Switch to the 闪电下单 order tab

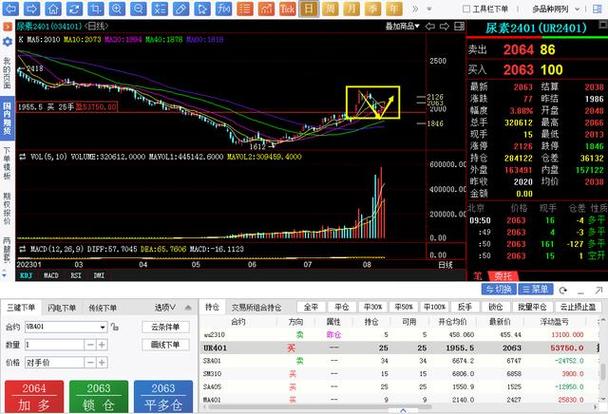click(x=62, y=308)
